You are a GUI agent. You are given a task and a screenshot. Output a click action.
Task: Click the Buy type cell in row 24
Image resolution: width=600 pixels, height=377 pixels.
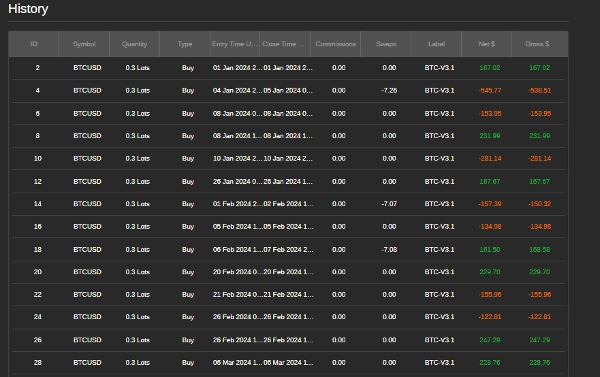(x=188, y=317)
